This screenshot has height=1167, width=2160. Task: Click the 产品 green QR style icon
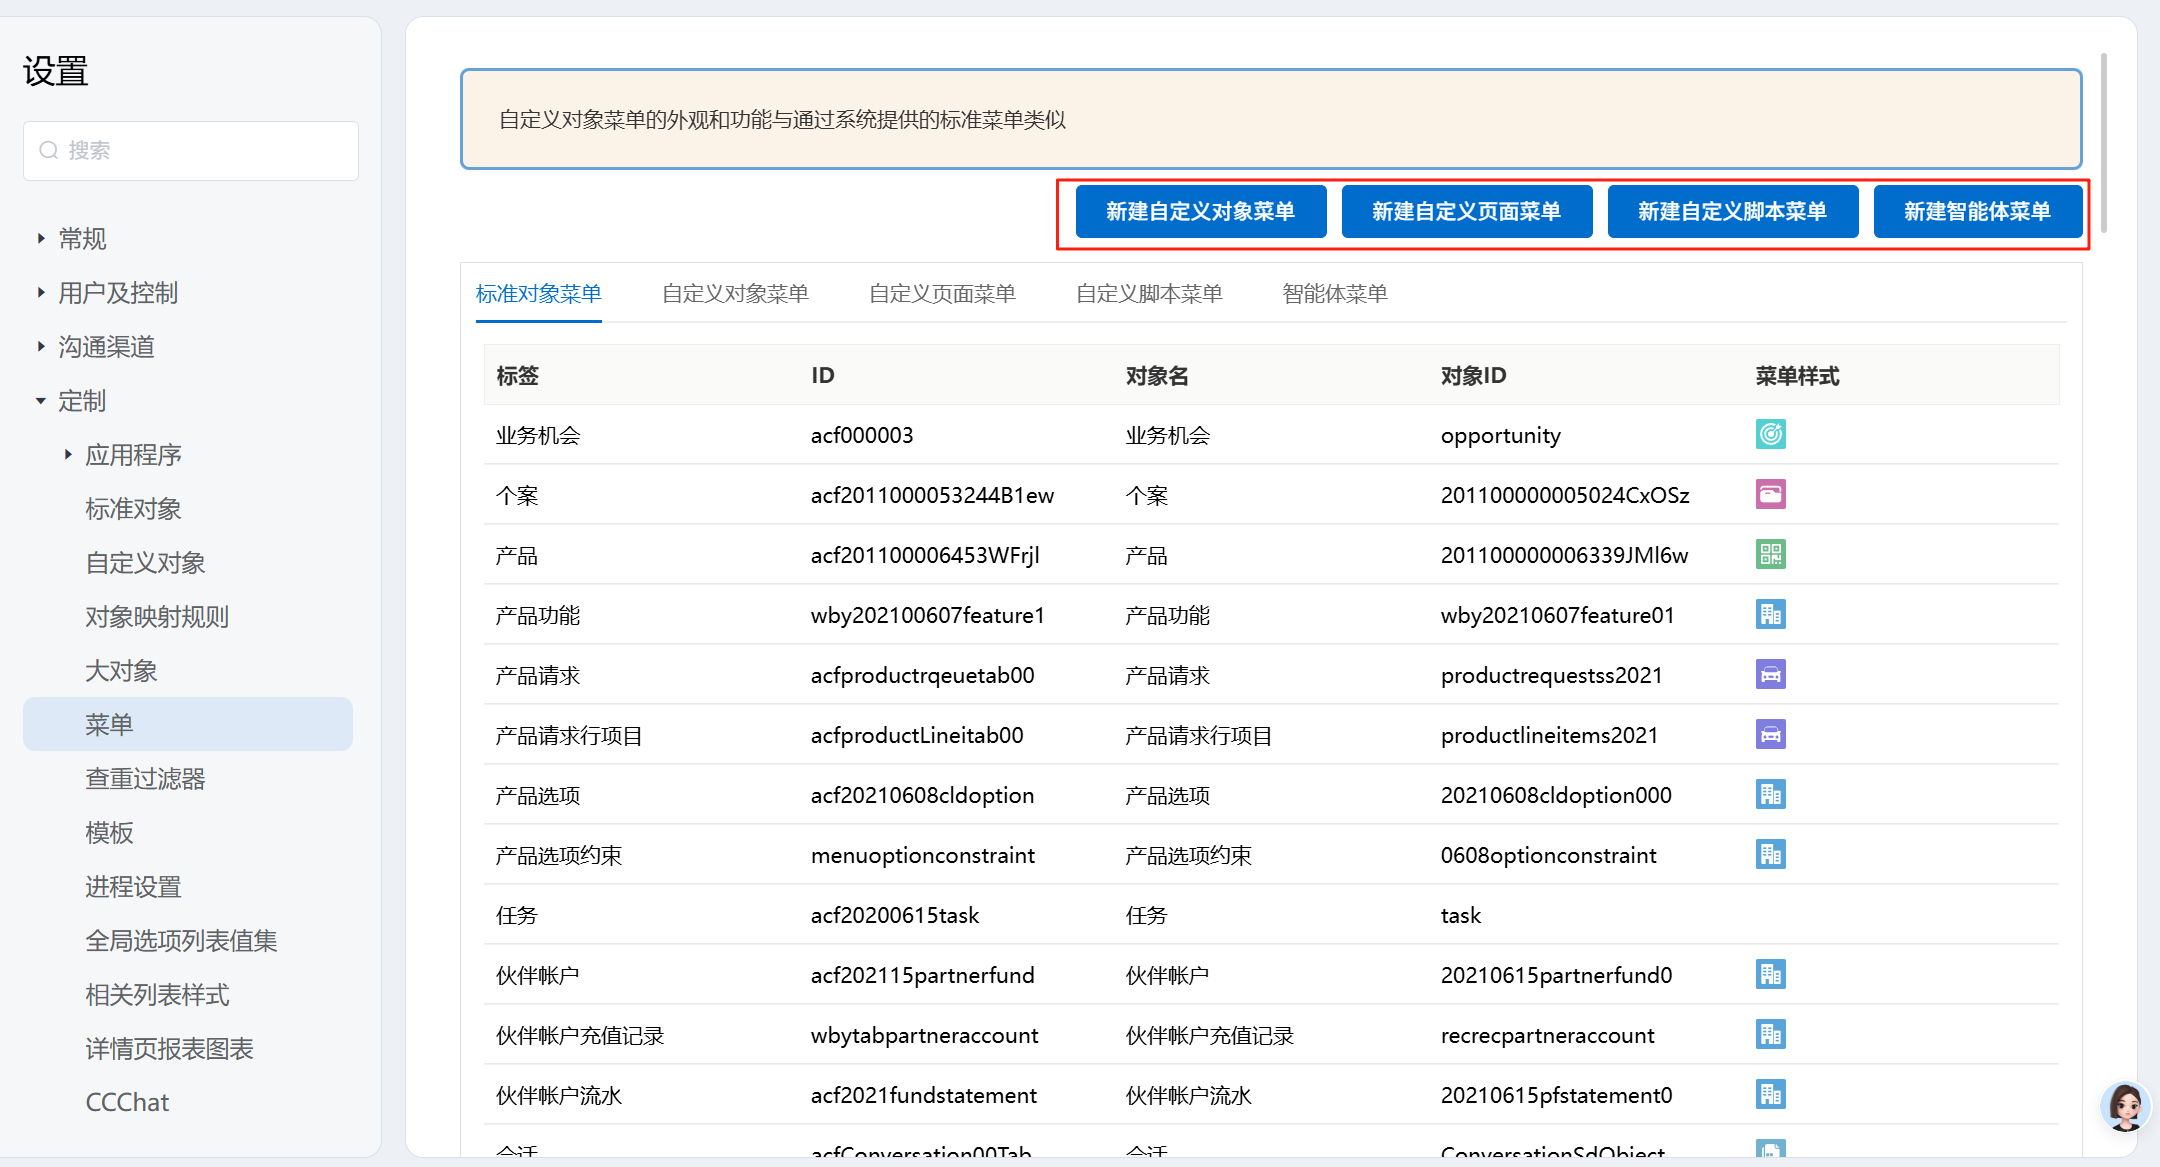[1770, 554]
